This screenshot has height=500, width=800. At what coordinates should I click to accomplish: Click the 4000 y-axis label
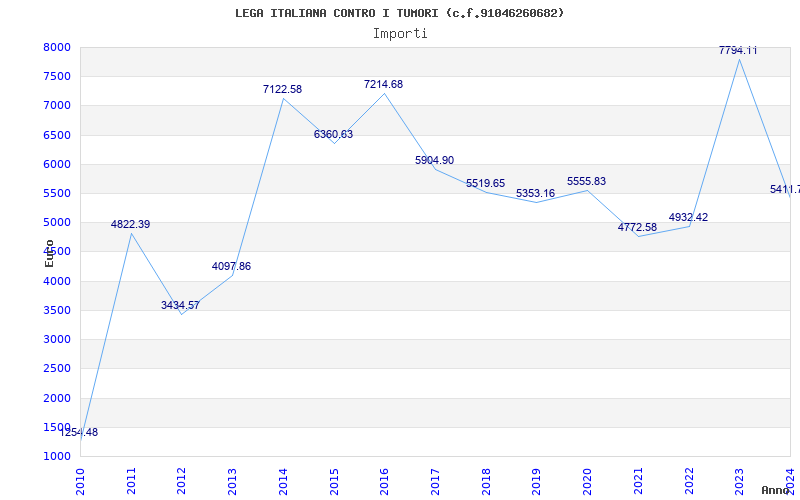tap(57, 281)
